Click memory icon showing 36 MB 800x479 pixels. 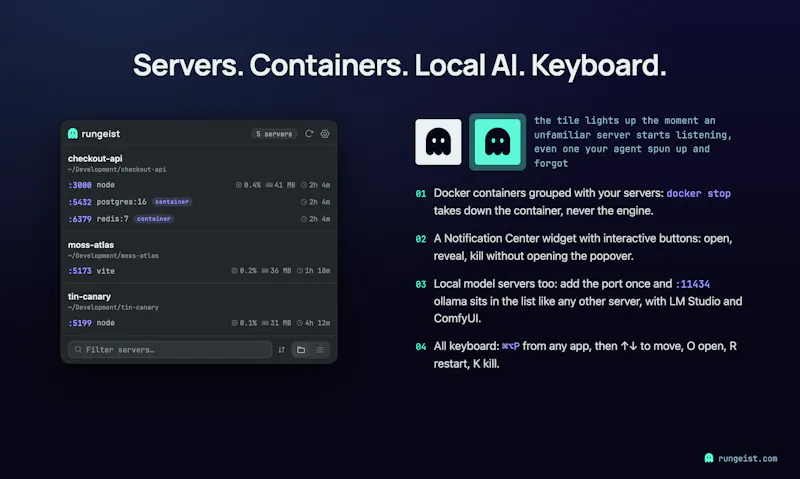tap(265, 271)
